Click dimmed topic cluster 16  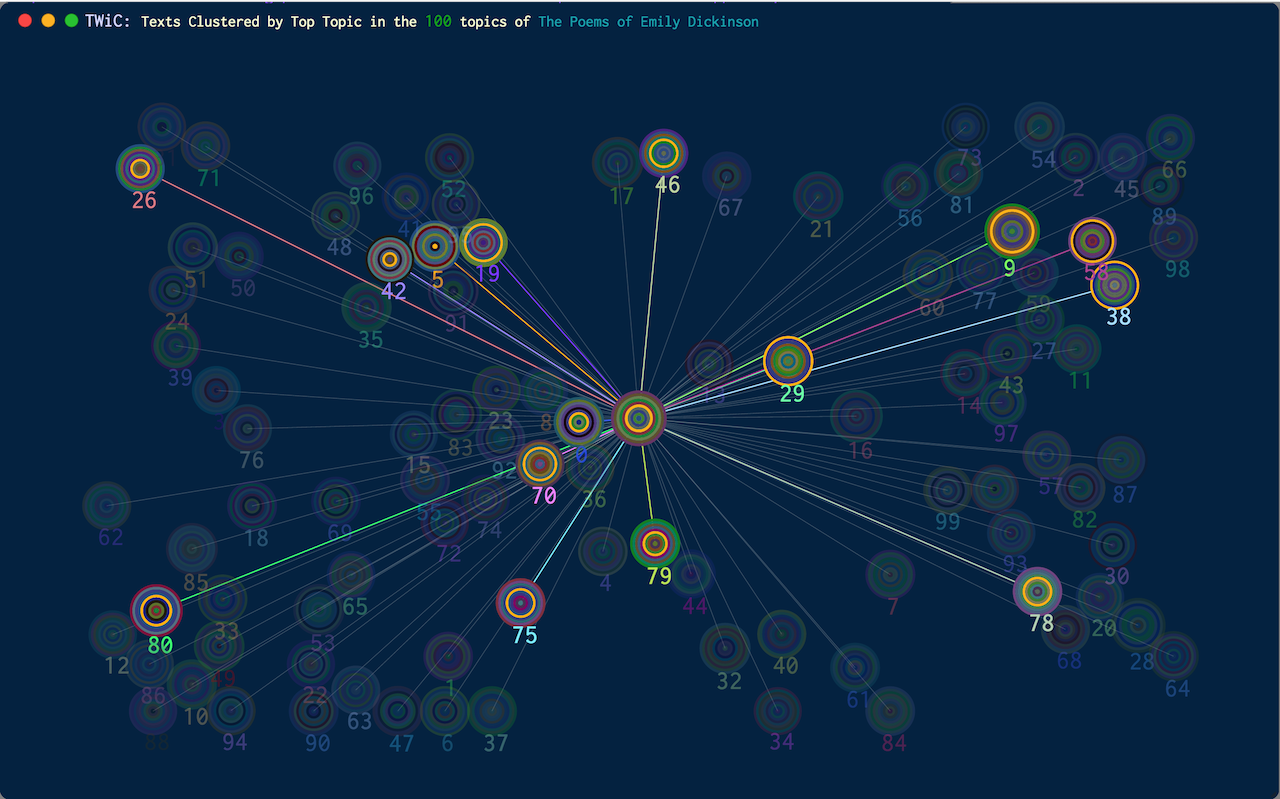[x=856, y=416]
